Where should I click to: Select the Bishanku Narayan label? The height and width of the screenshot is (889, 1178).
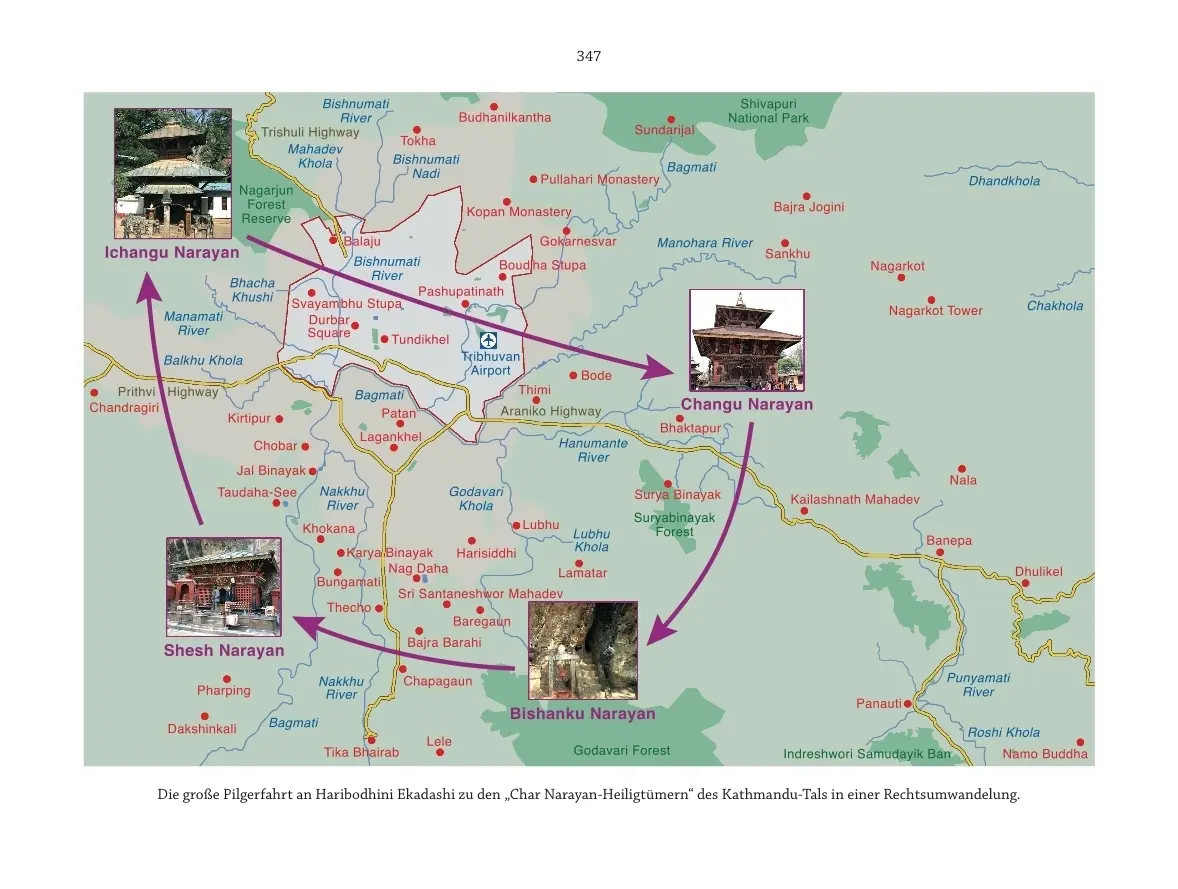(x=583, y=713)
